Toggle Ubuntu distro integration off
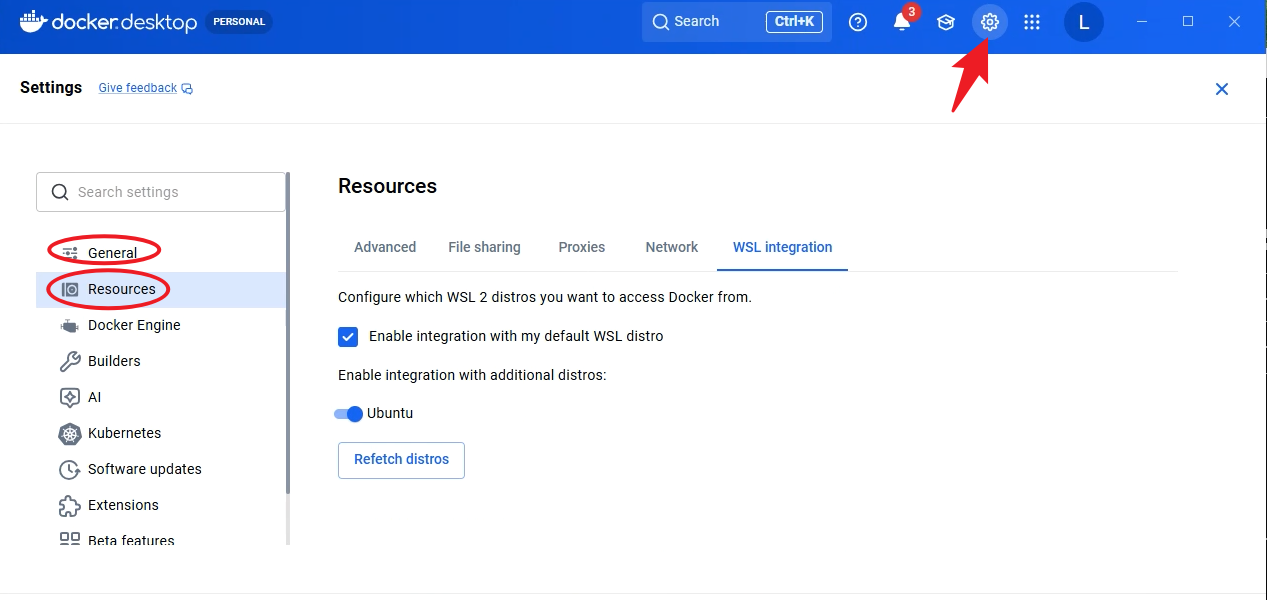 [348, 414]
